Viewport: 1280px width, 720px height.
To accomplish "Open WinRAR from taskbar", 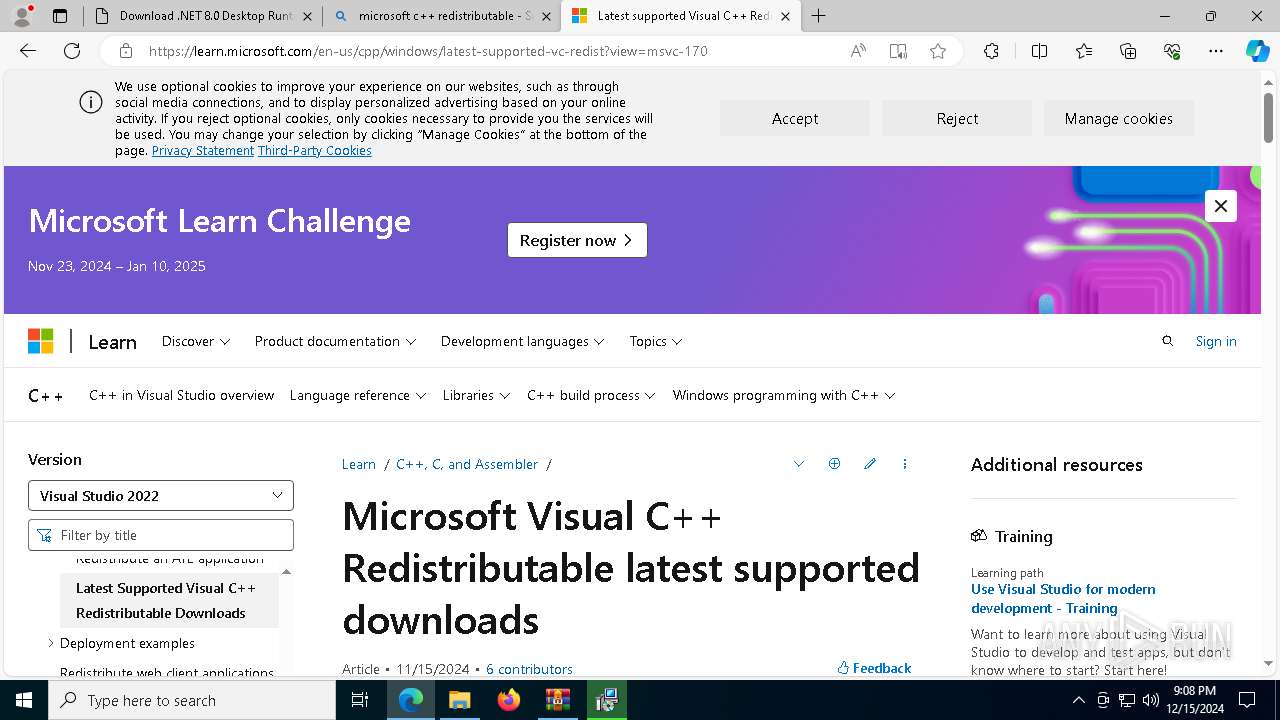I will coord(557,700).
